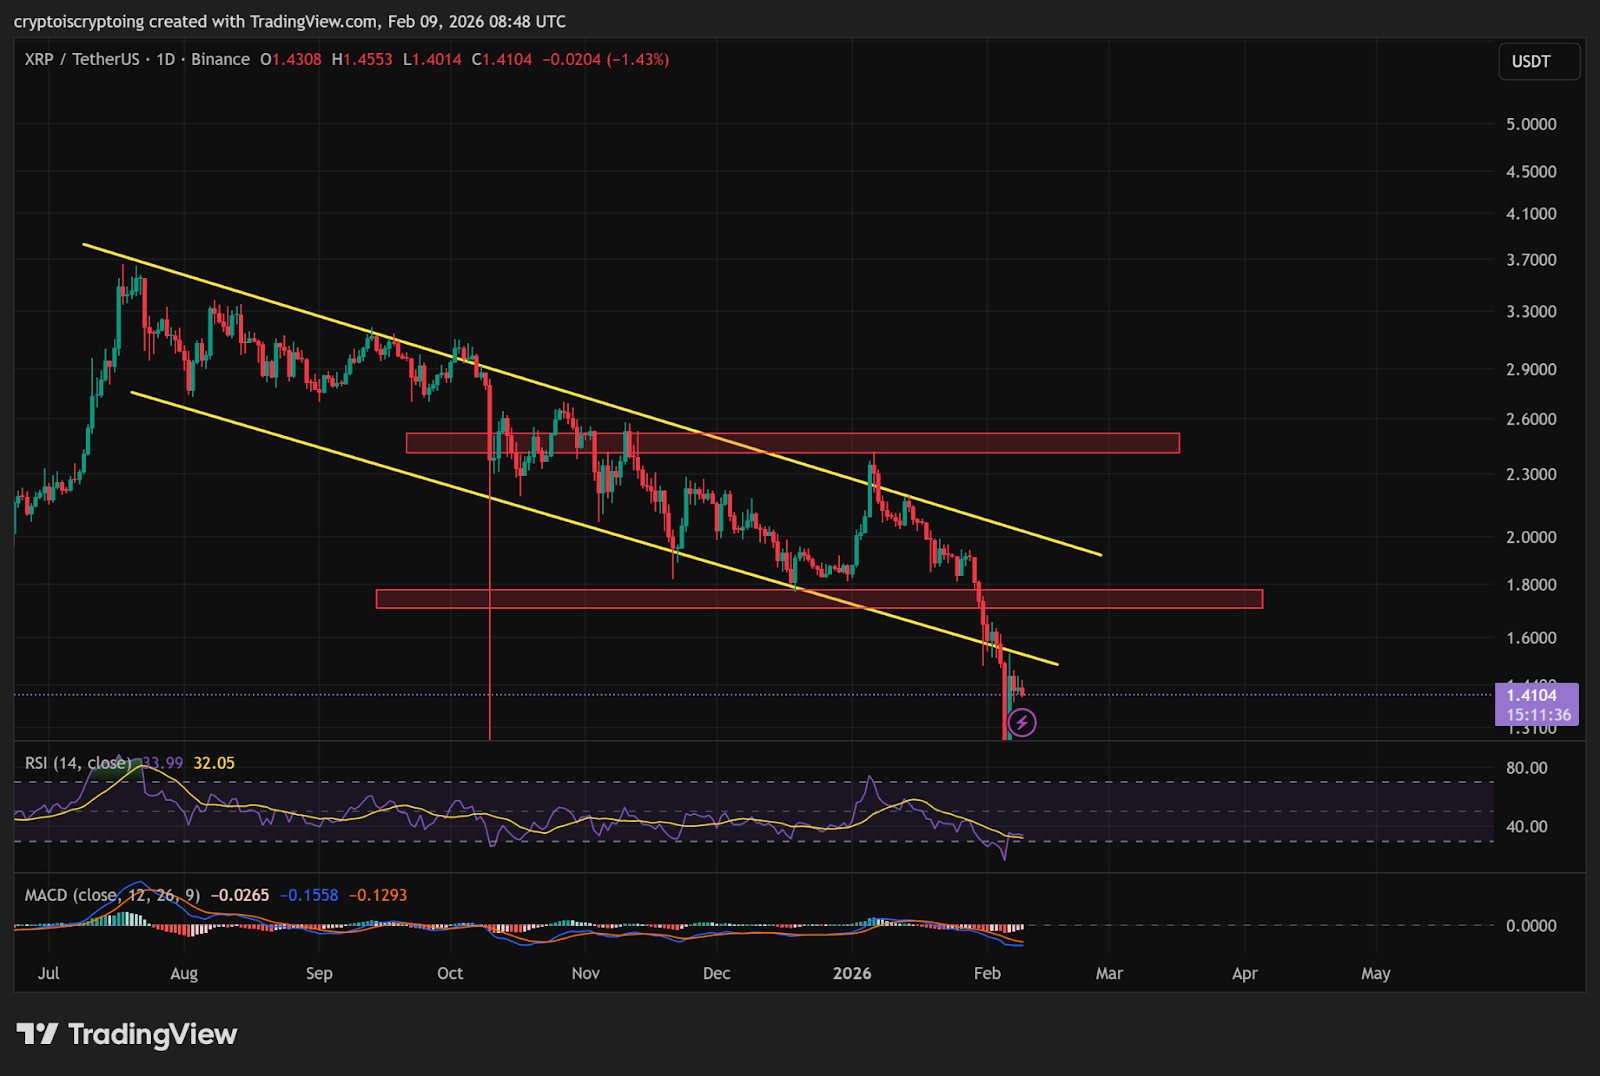Screen dimensions: 1600x1076
Task: Click 80.00 on the RSI scale
Action: pos(1526,768)
